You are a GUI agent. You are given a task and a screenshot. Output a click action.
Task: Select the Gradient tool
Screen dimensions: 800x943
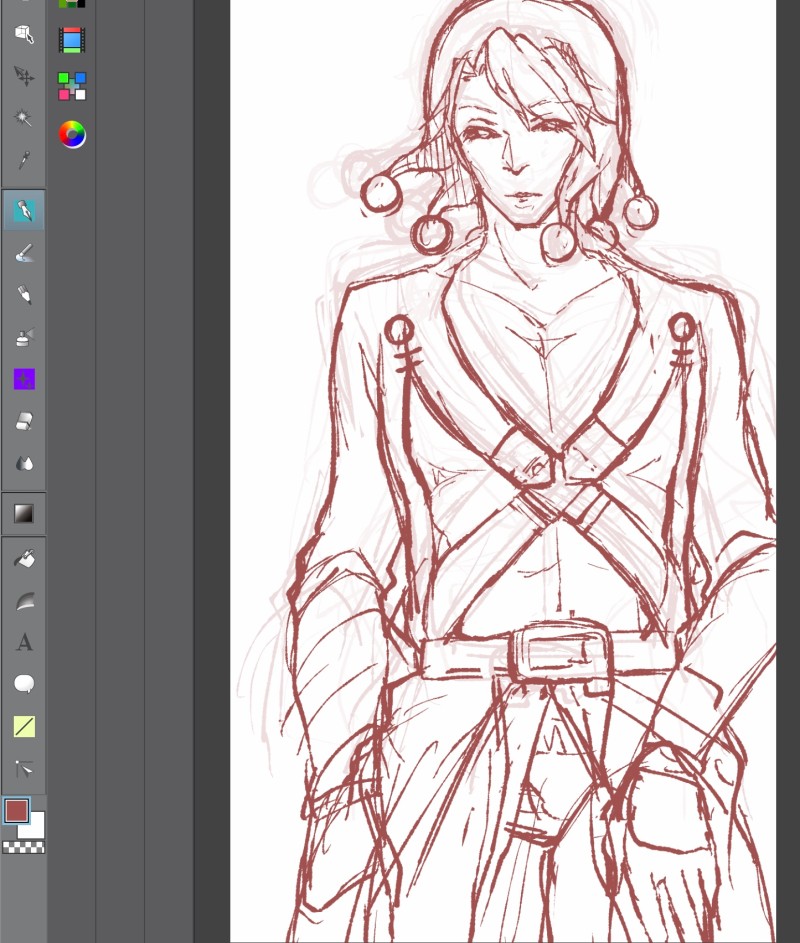[x=24, y=514]
